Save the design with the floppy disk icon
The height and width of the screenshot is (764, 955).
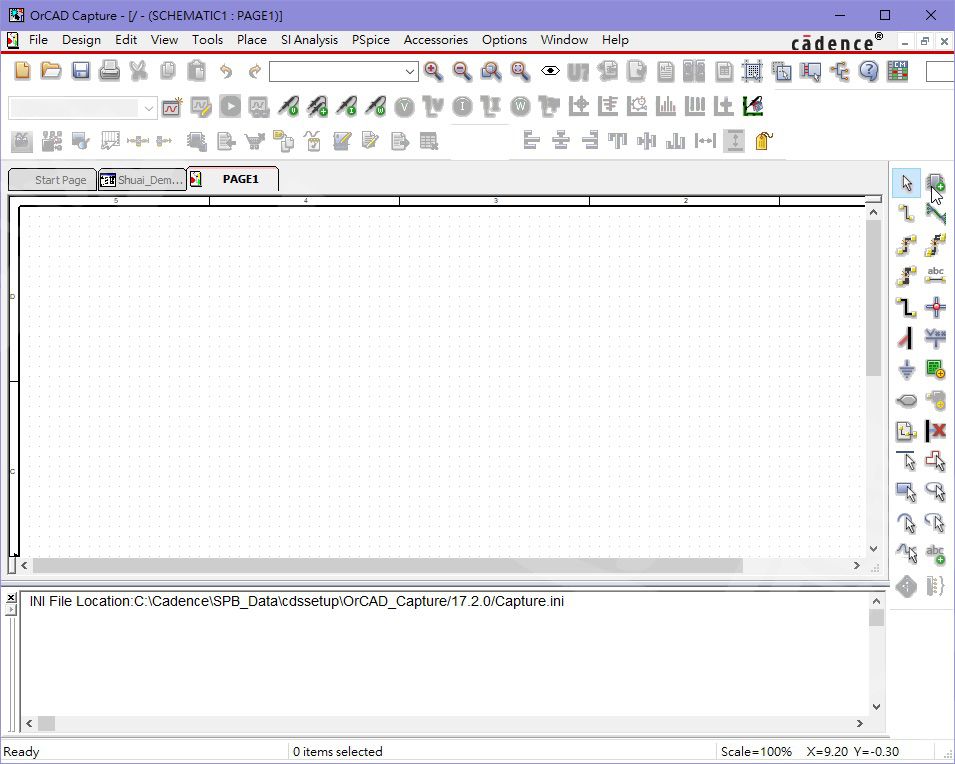[x=80, y=71]
